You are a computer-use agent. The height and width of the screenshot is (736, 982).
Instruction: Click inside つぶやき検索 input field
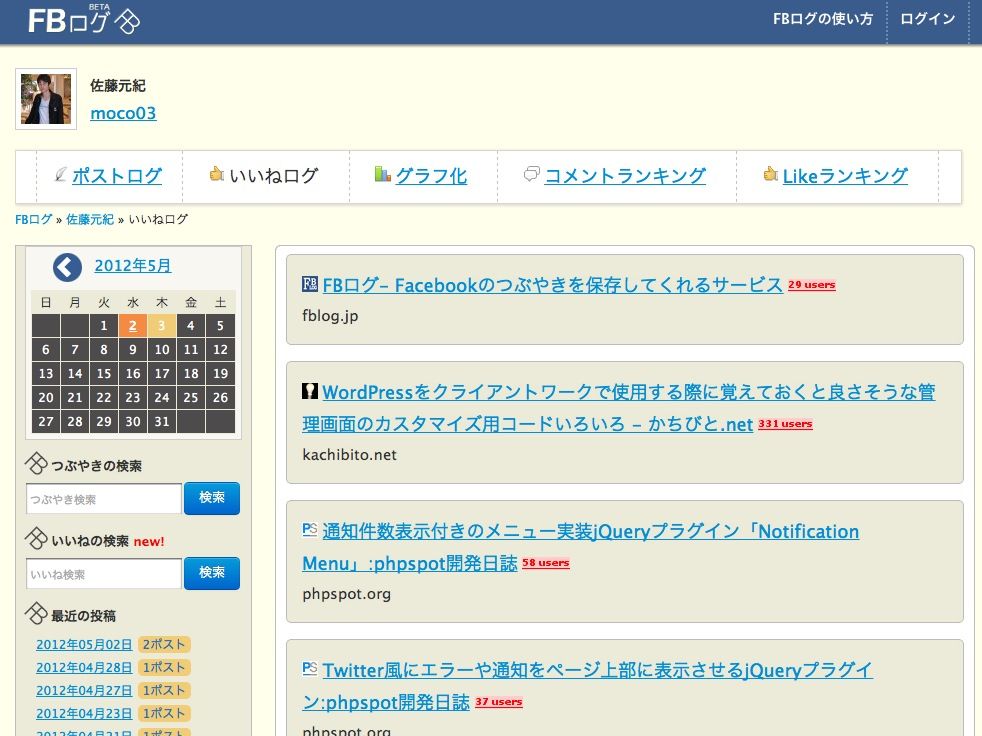tap(104, 499)
